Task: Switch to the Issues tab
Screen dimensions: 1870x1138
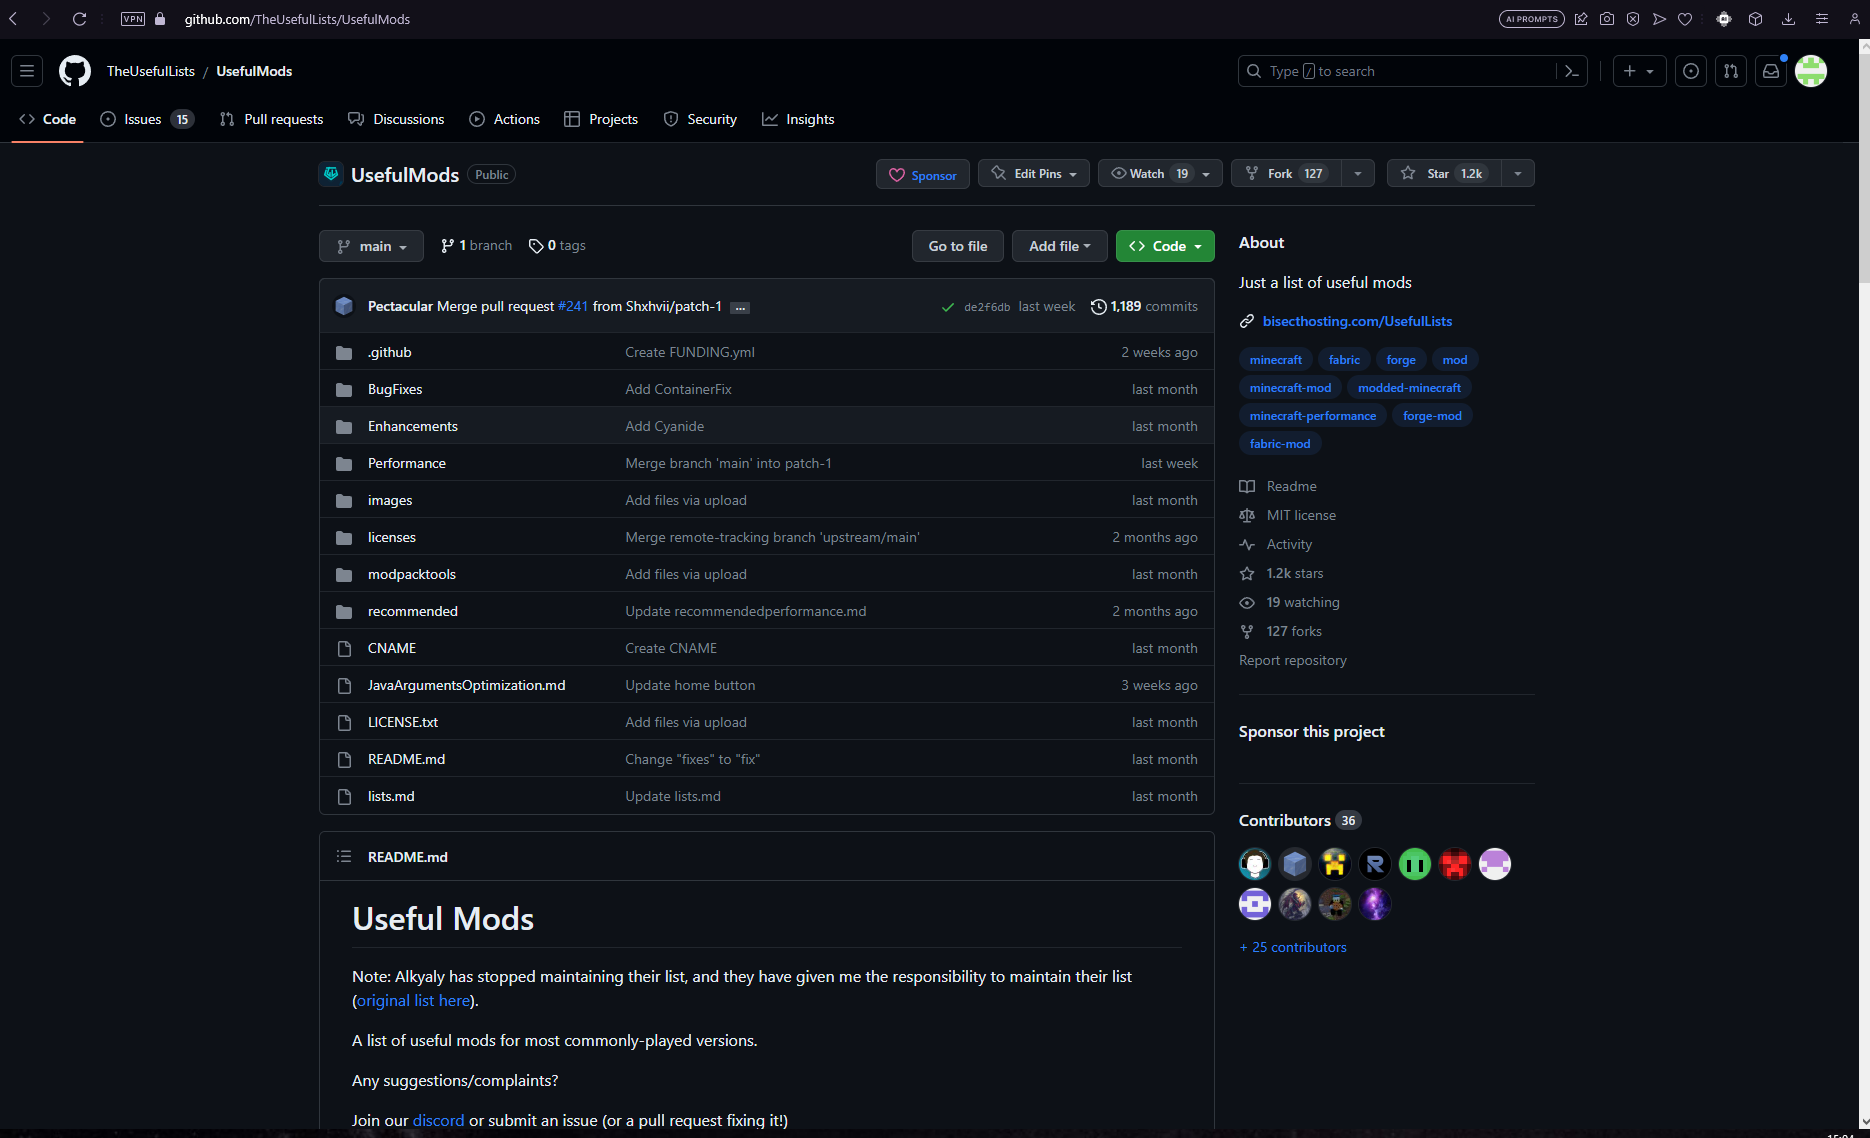Action: click(x=141, y=119)
